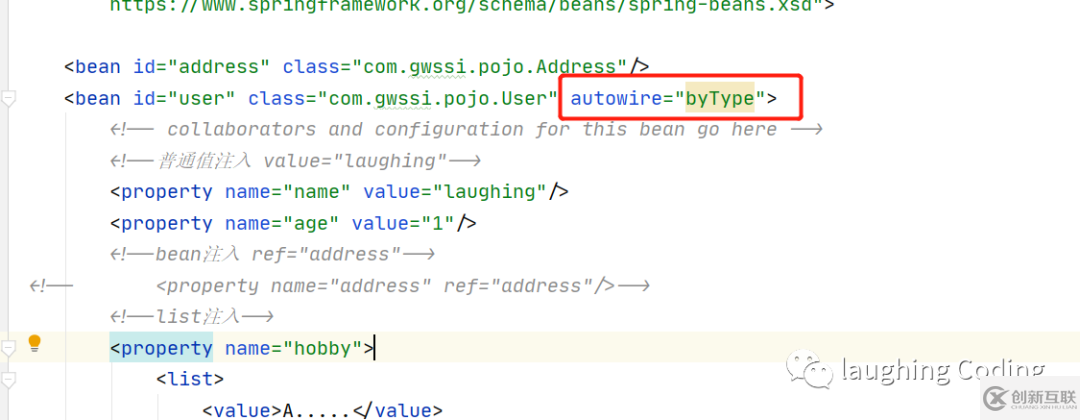Collapse the hobby property fold marker
This screenshot has height=420, width=1080.
[8, 349]
